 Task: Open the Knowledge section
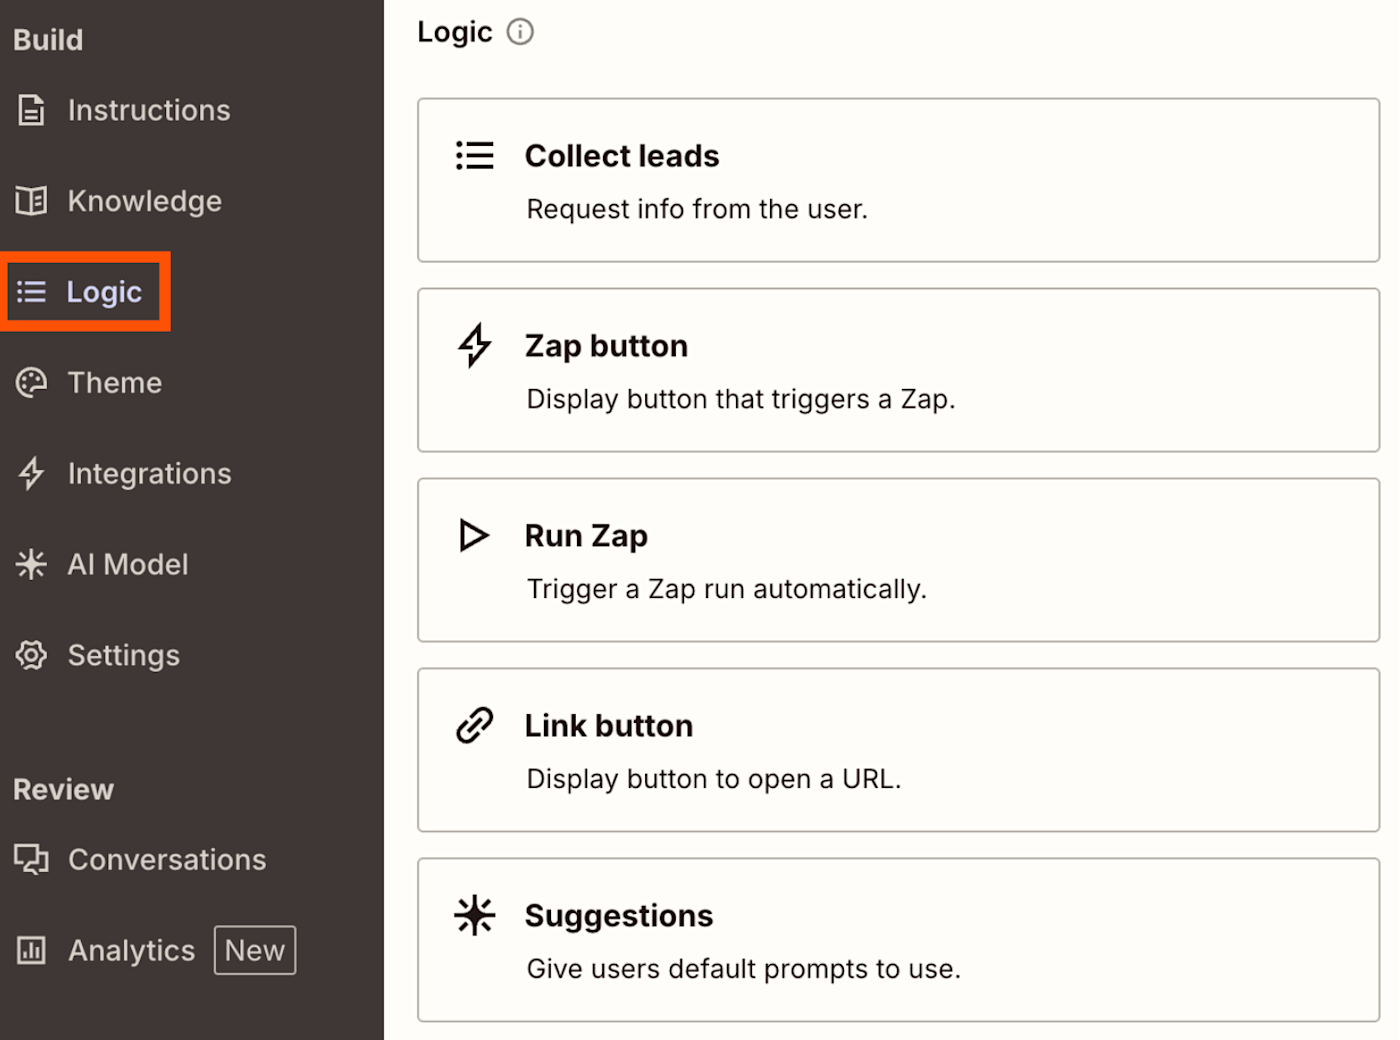pyautogui.click(x=145, y=201)
